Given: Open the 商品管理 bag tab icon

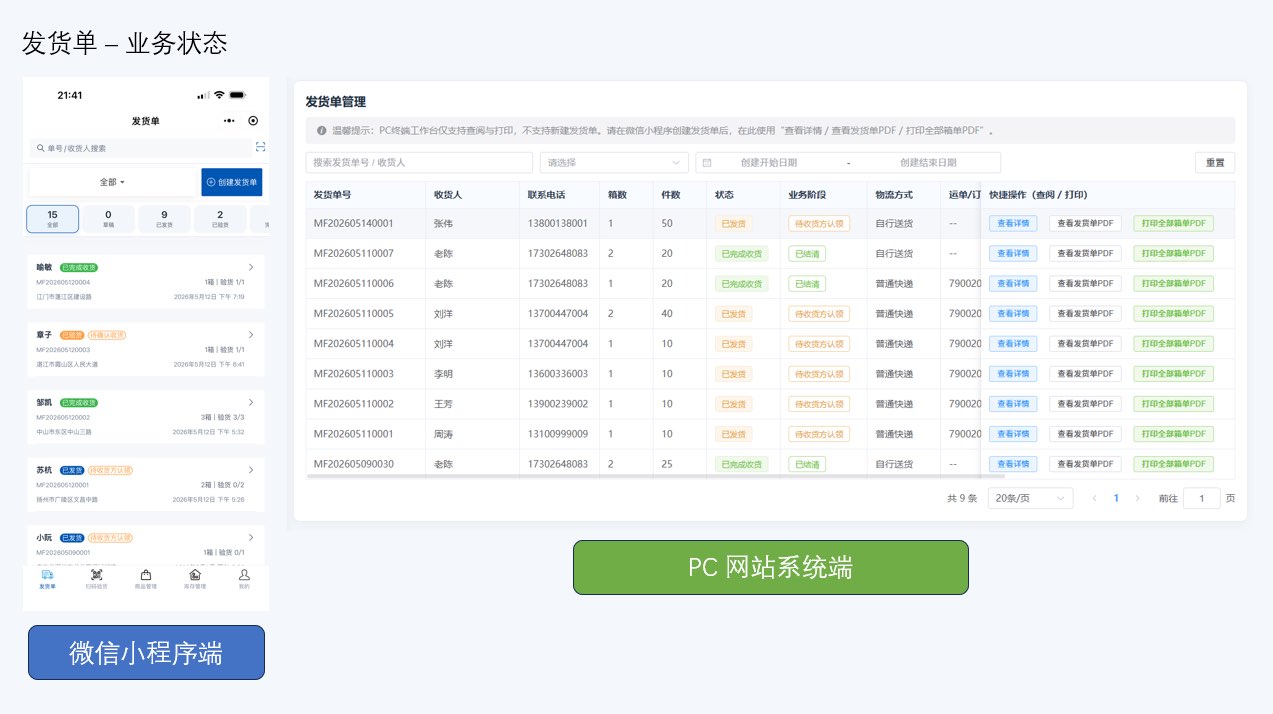Looking at the screenshot, I should click(146, 575).
